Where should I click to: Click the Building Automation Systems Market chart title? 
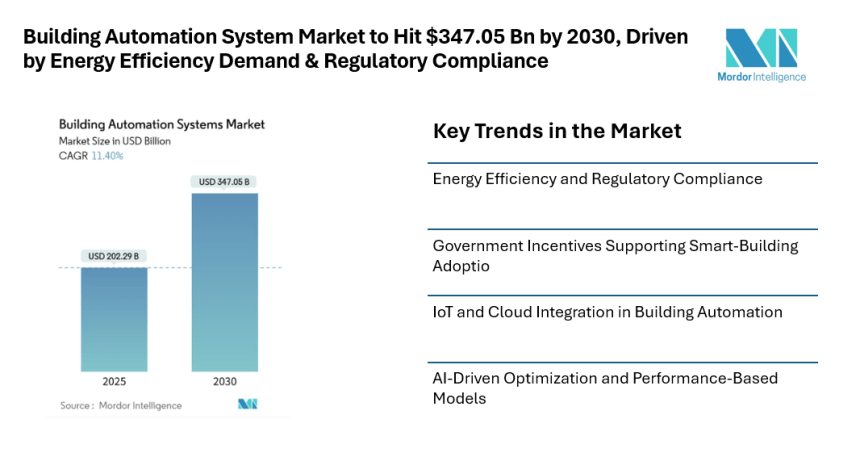tap(161, 125)
